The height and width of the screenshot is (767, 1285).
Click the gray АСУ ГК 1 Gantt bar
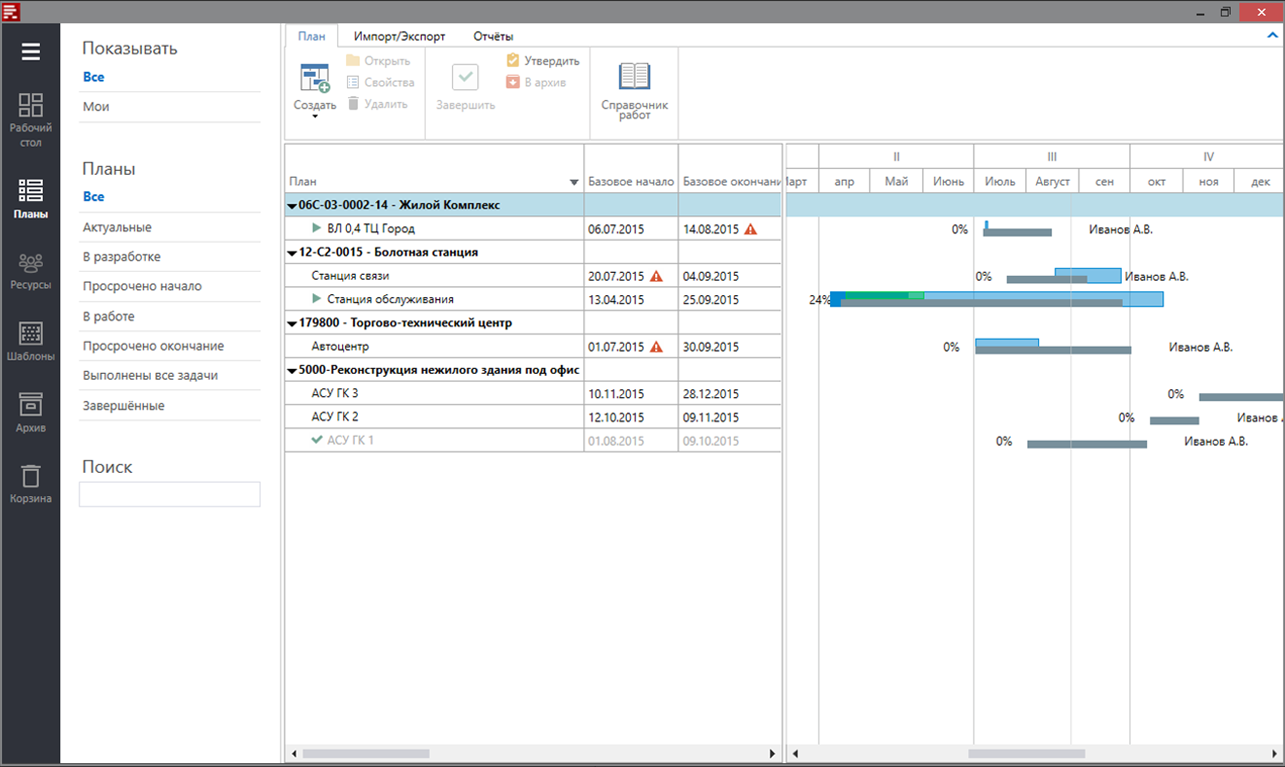pos(1087,444)
